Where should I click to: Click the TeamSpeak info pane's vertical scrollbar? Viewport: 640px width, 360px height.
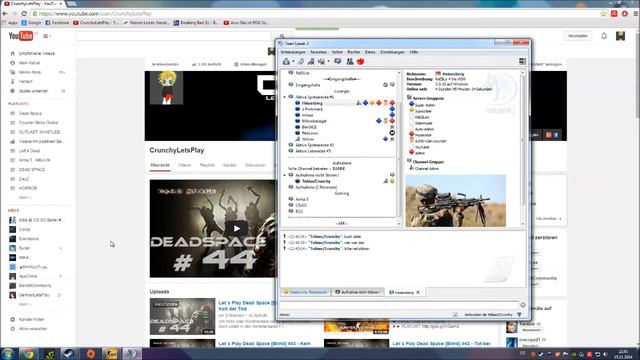(522, 139)
